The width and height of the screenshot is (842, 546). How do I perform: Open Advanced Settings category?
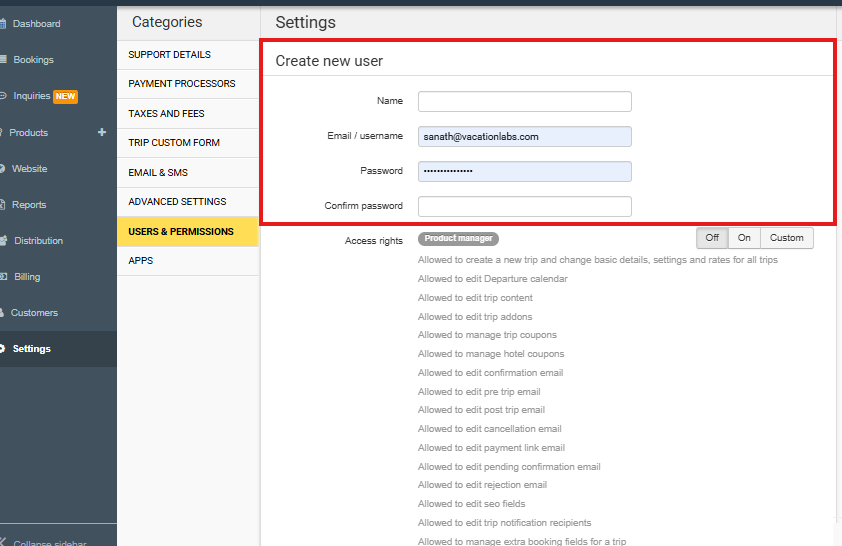[177, 202]
